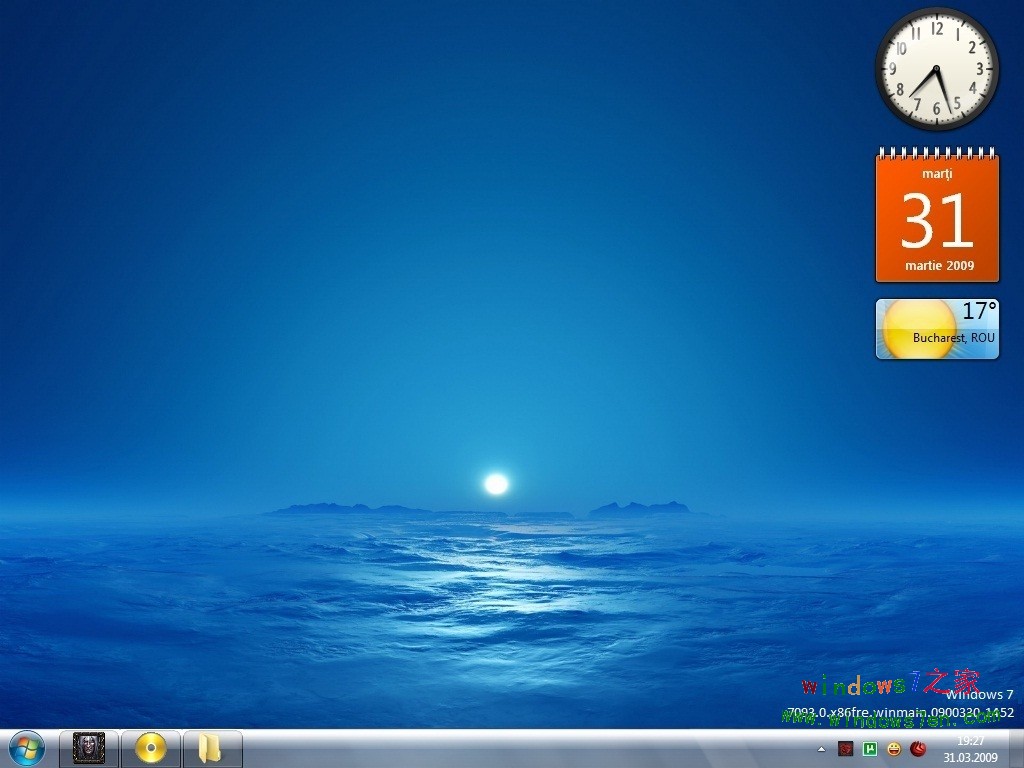Click Show Desktop at taskbar's far right

(1018, 750)
